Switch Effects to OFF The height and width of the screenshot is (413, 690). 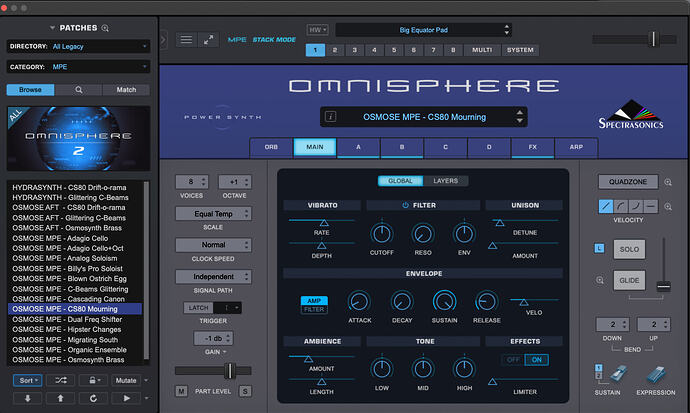point(513,360)
